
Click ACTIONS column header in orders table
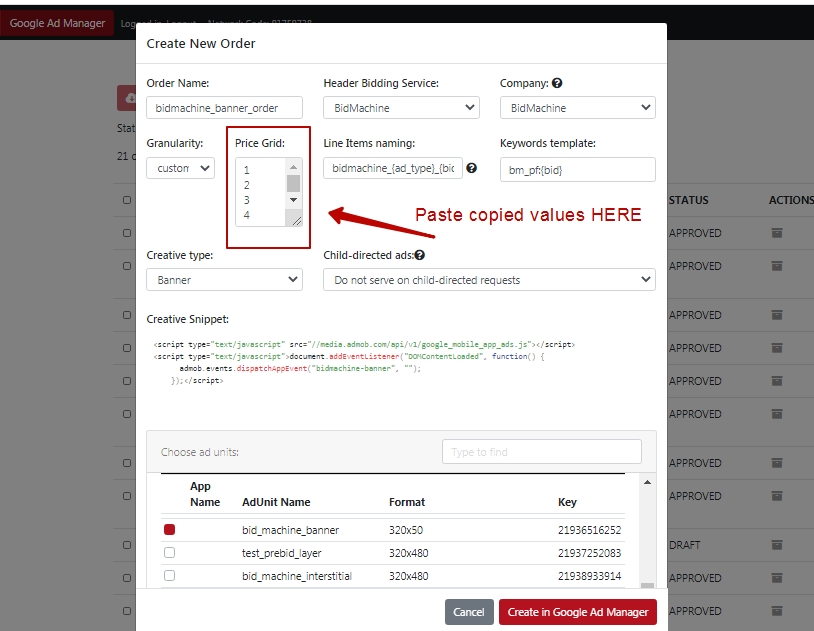pos(791,200)
